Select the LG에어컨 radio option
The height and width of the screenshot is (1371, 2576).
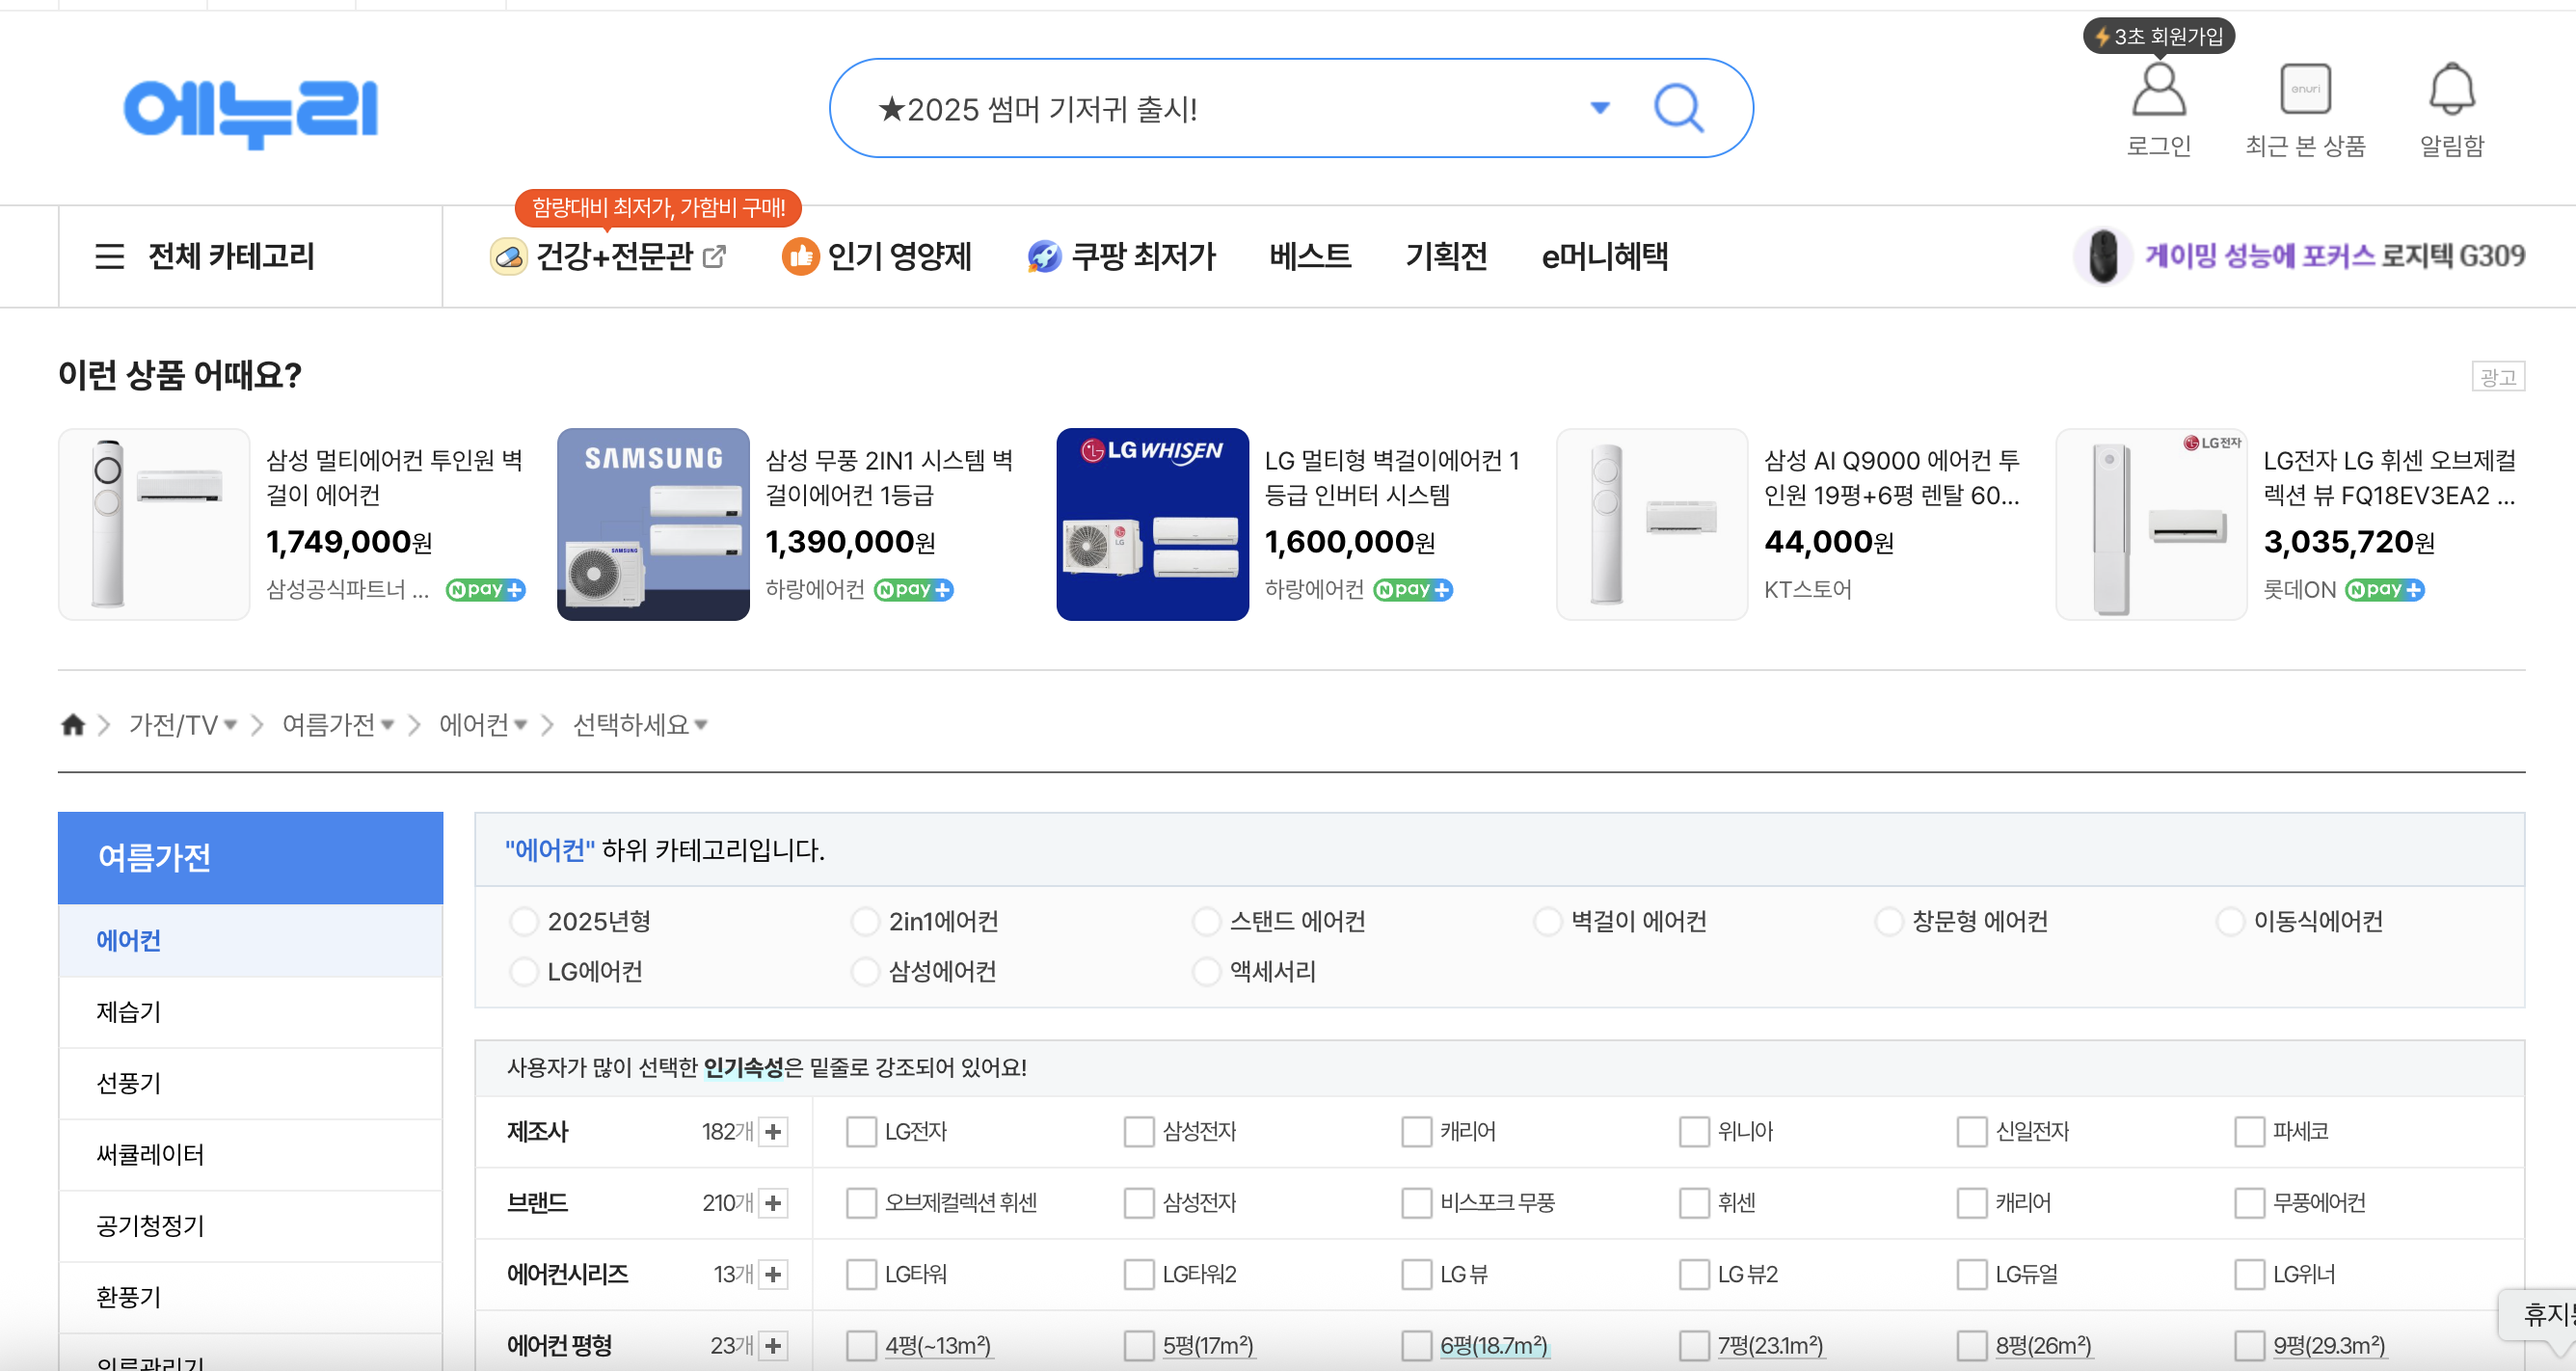524,971
